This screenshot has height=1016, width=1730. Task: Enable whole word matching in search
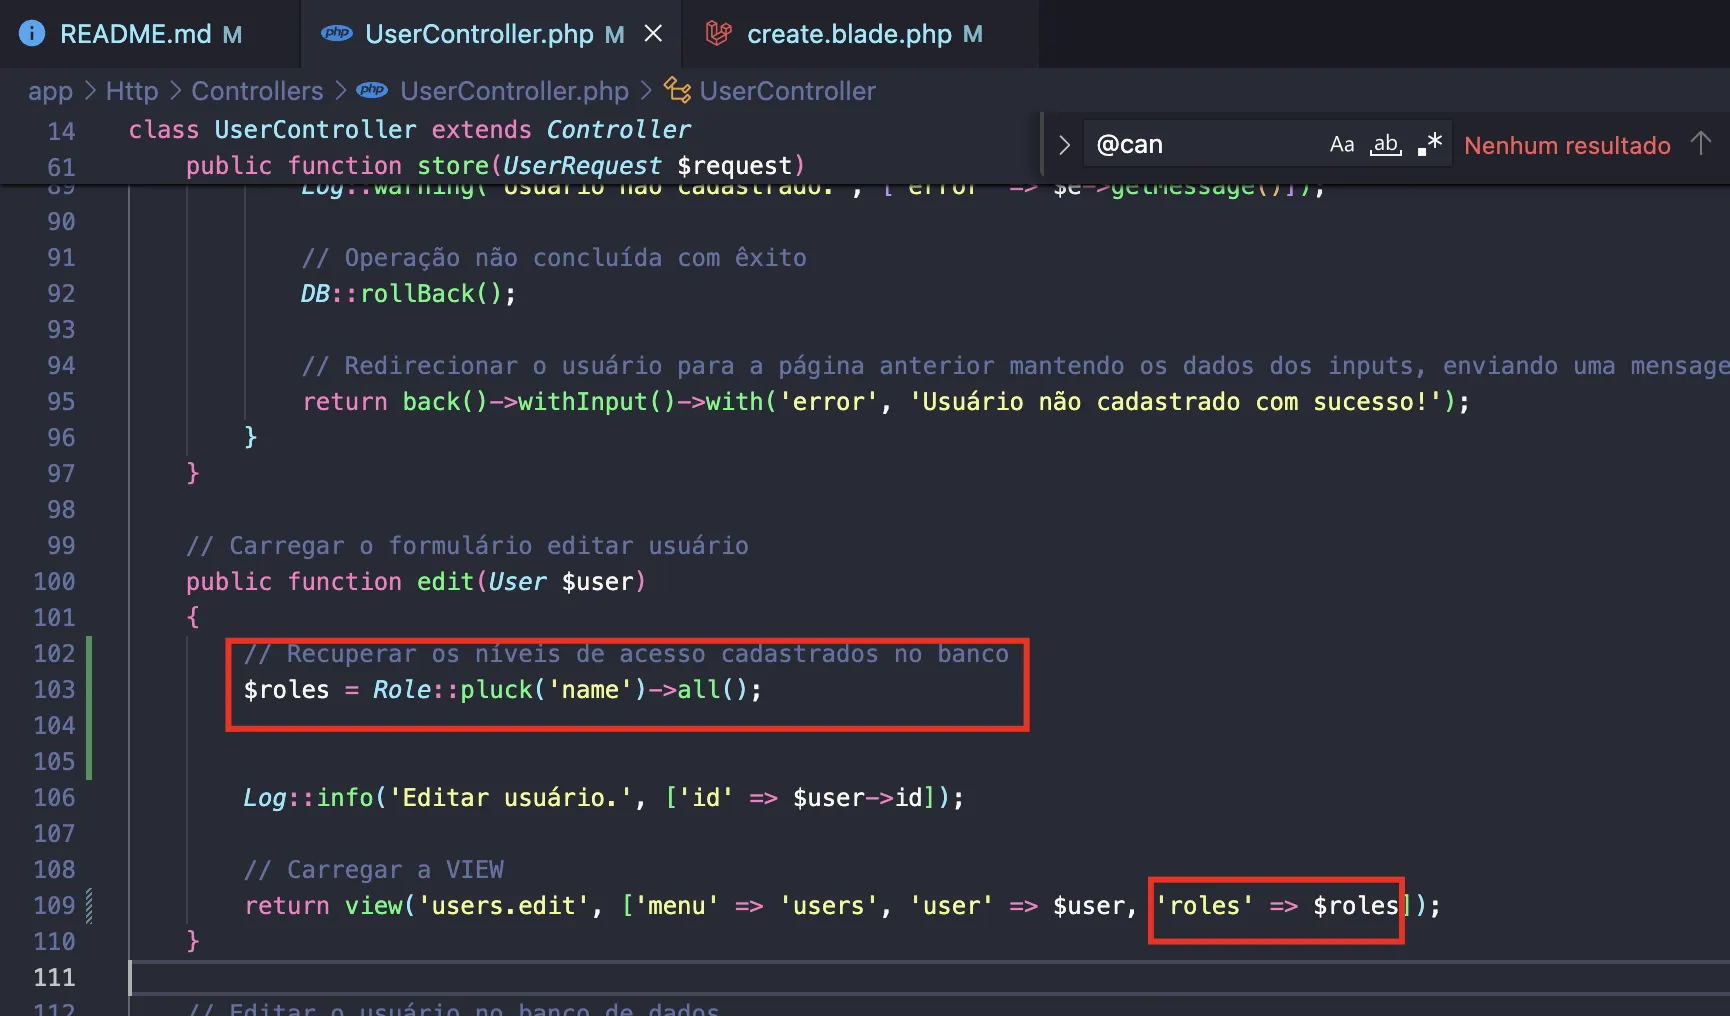(x=1385, y=144)
